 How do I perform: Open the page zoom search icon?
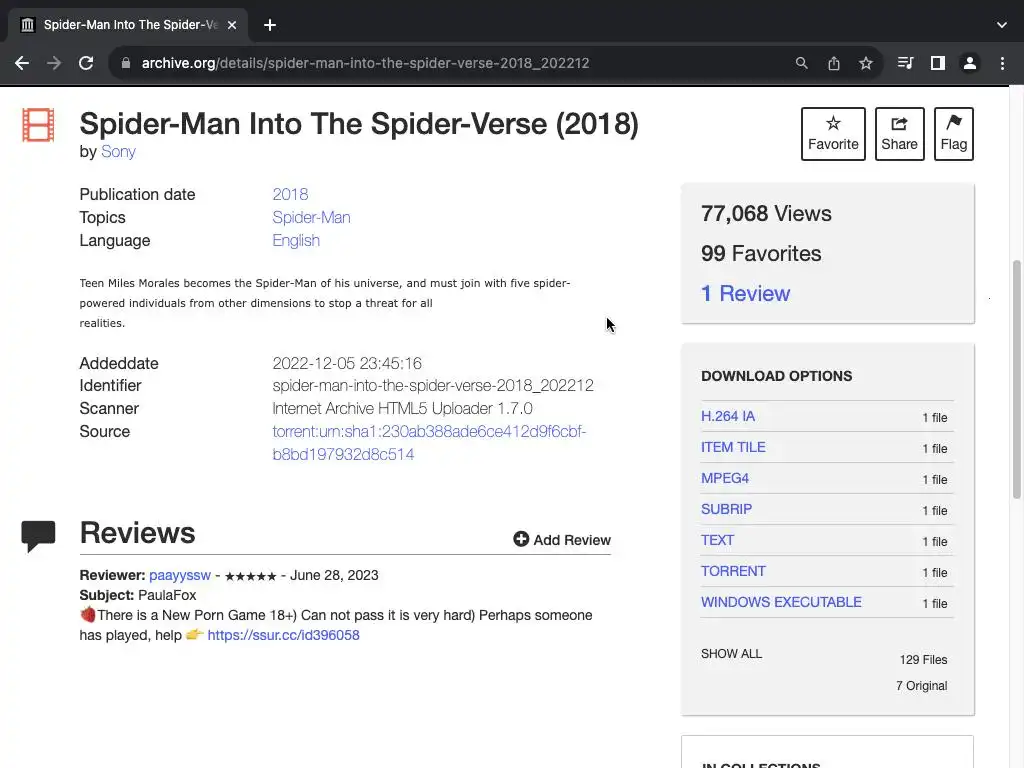tap(801, 63)
